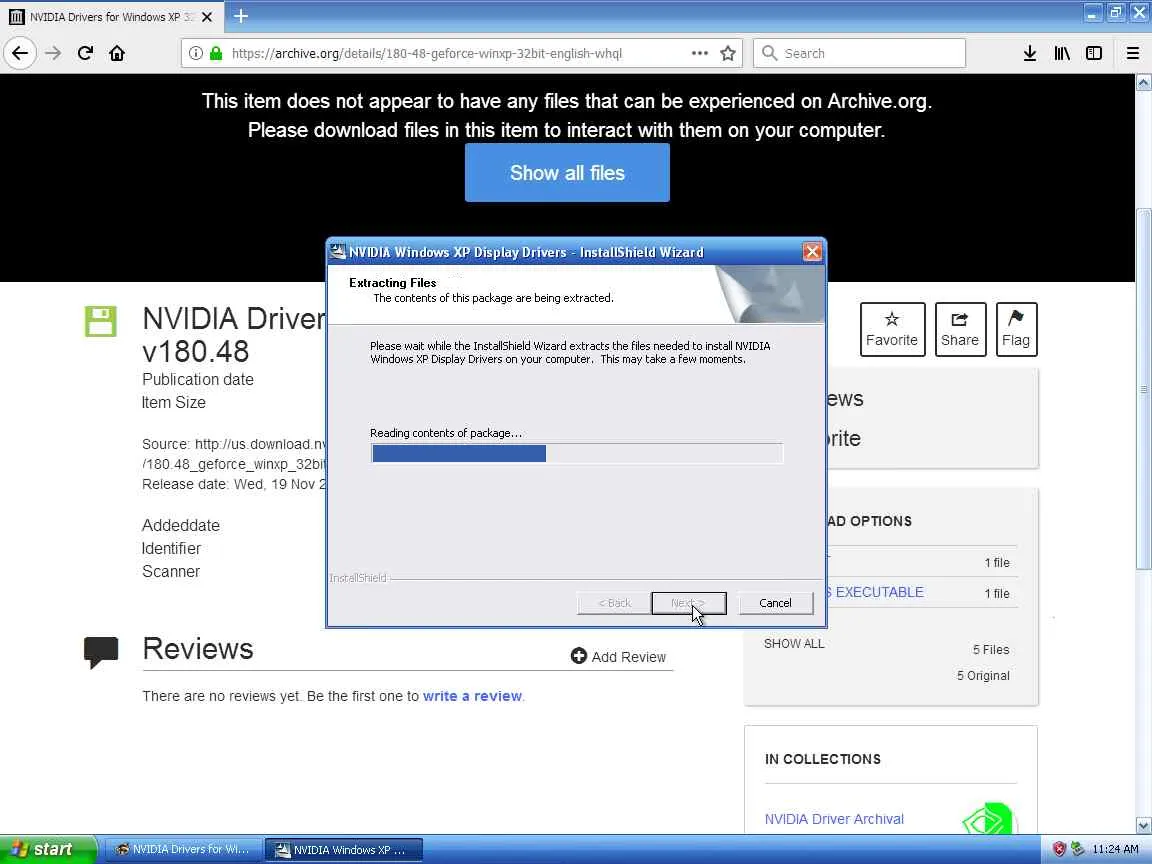
Task: Click the Reviews speech bubble icon
Action: point(101,652)
